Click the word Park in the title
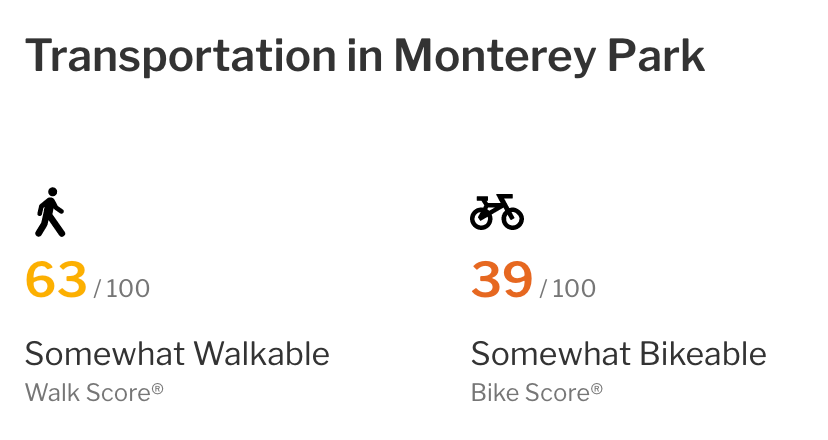 point(656,55)
